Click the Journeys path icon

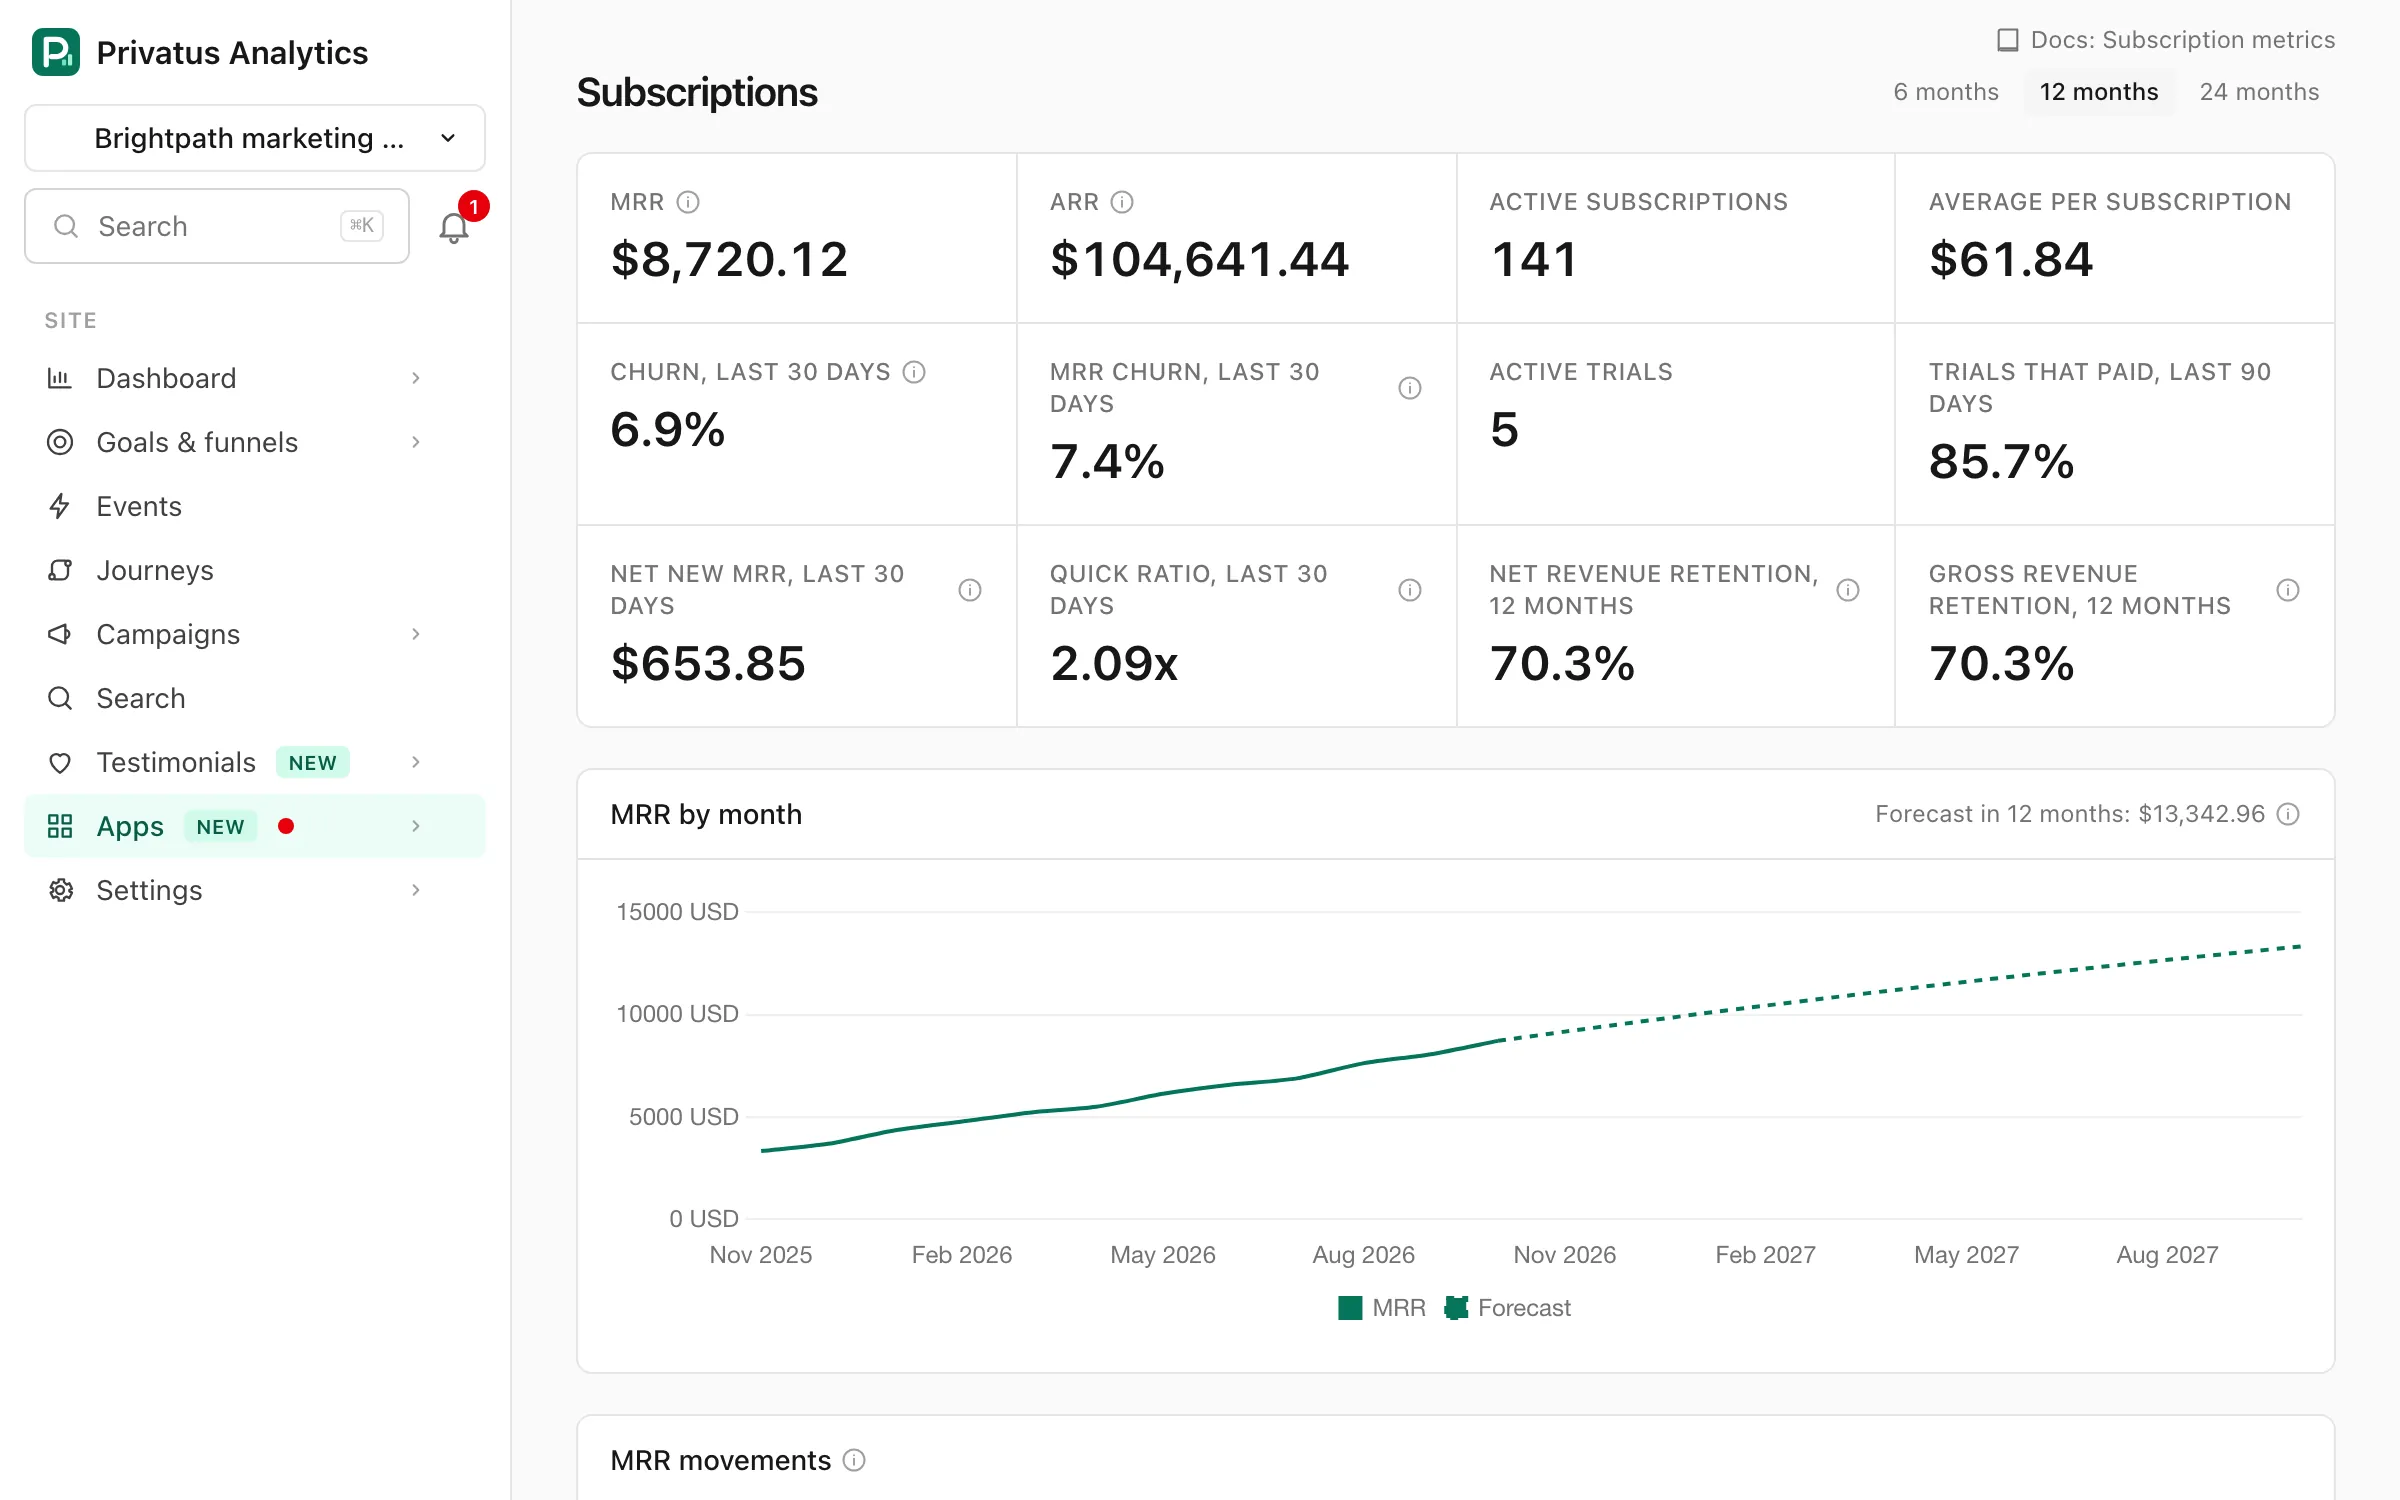pos(60,570)
